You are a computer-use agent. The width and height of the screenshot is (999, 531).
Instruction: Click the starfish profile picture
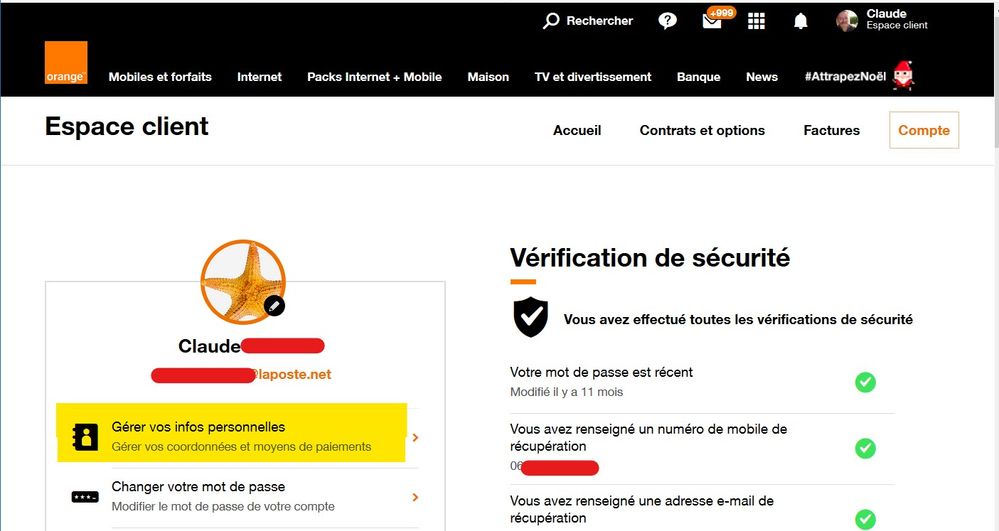click(x=242, y=283)
